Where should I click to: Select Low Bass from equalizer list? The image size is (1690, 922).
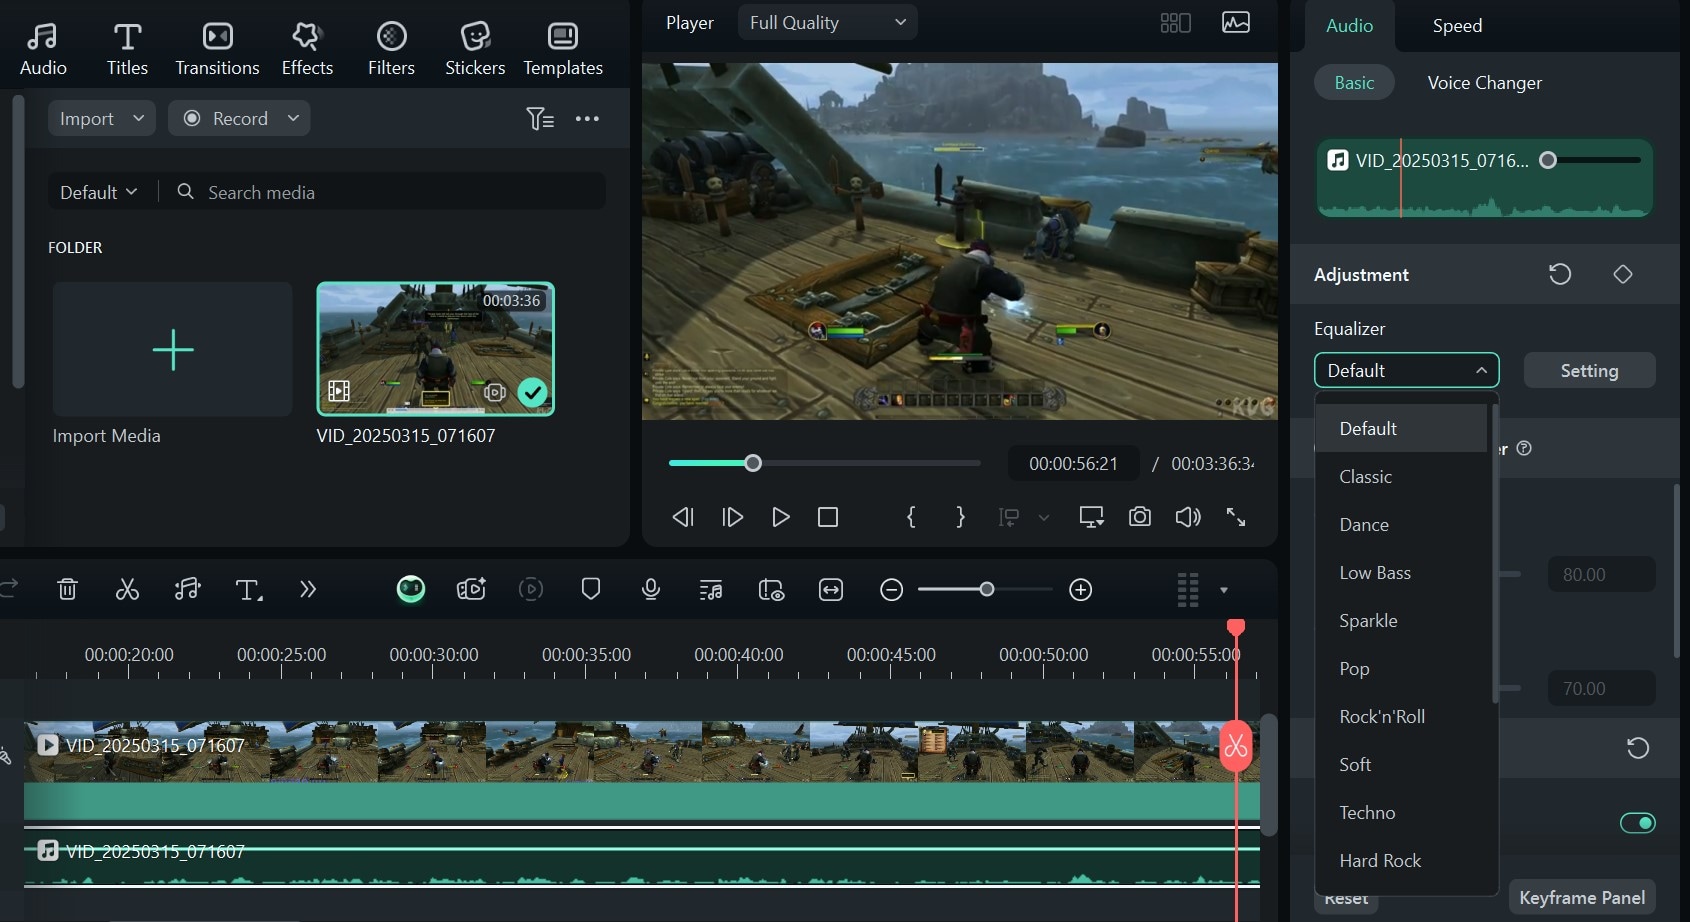pyautogui.click(x=1375, y=573)
